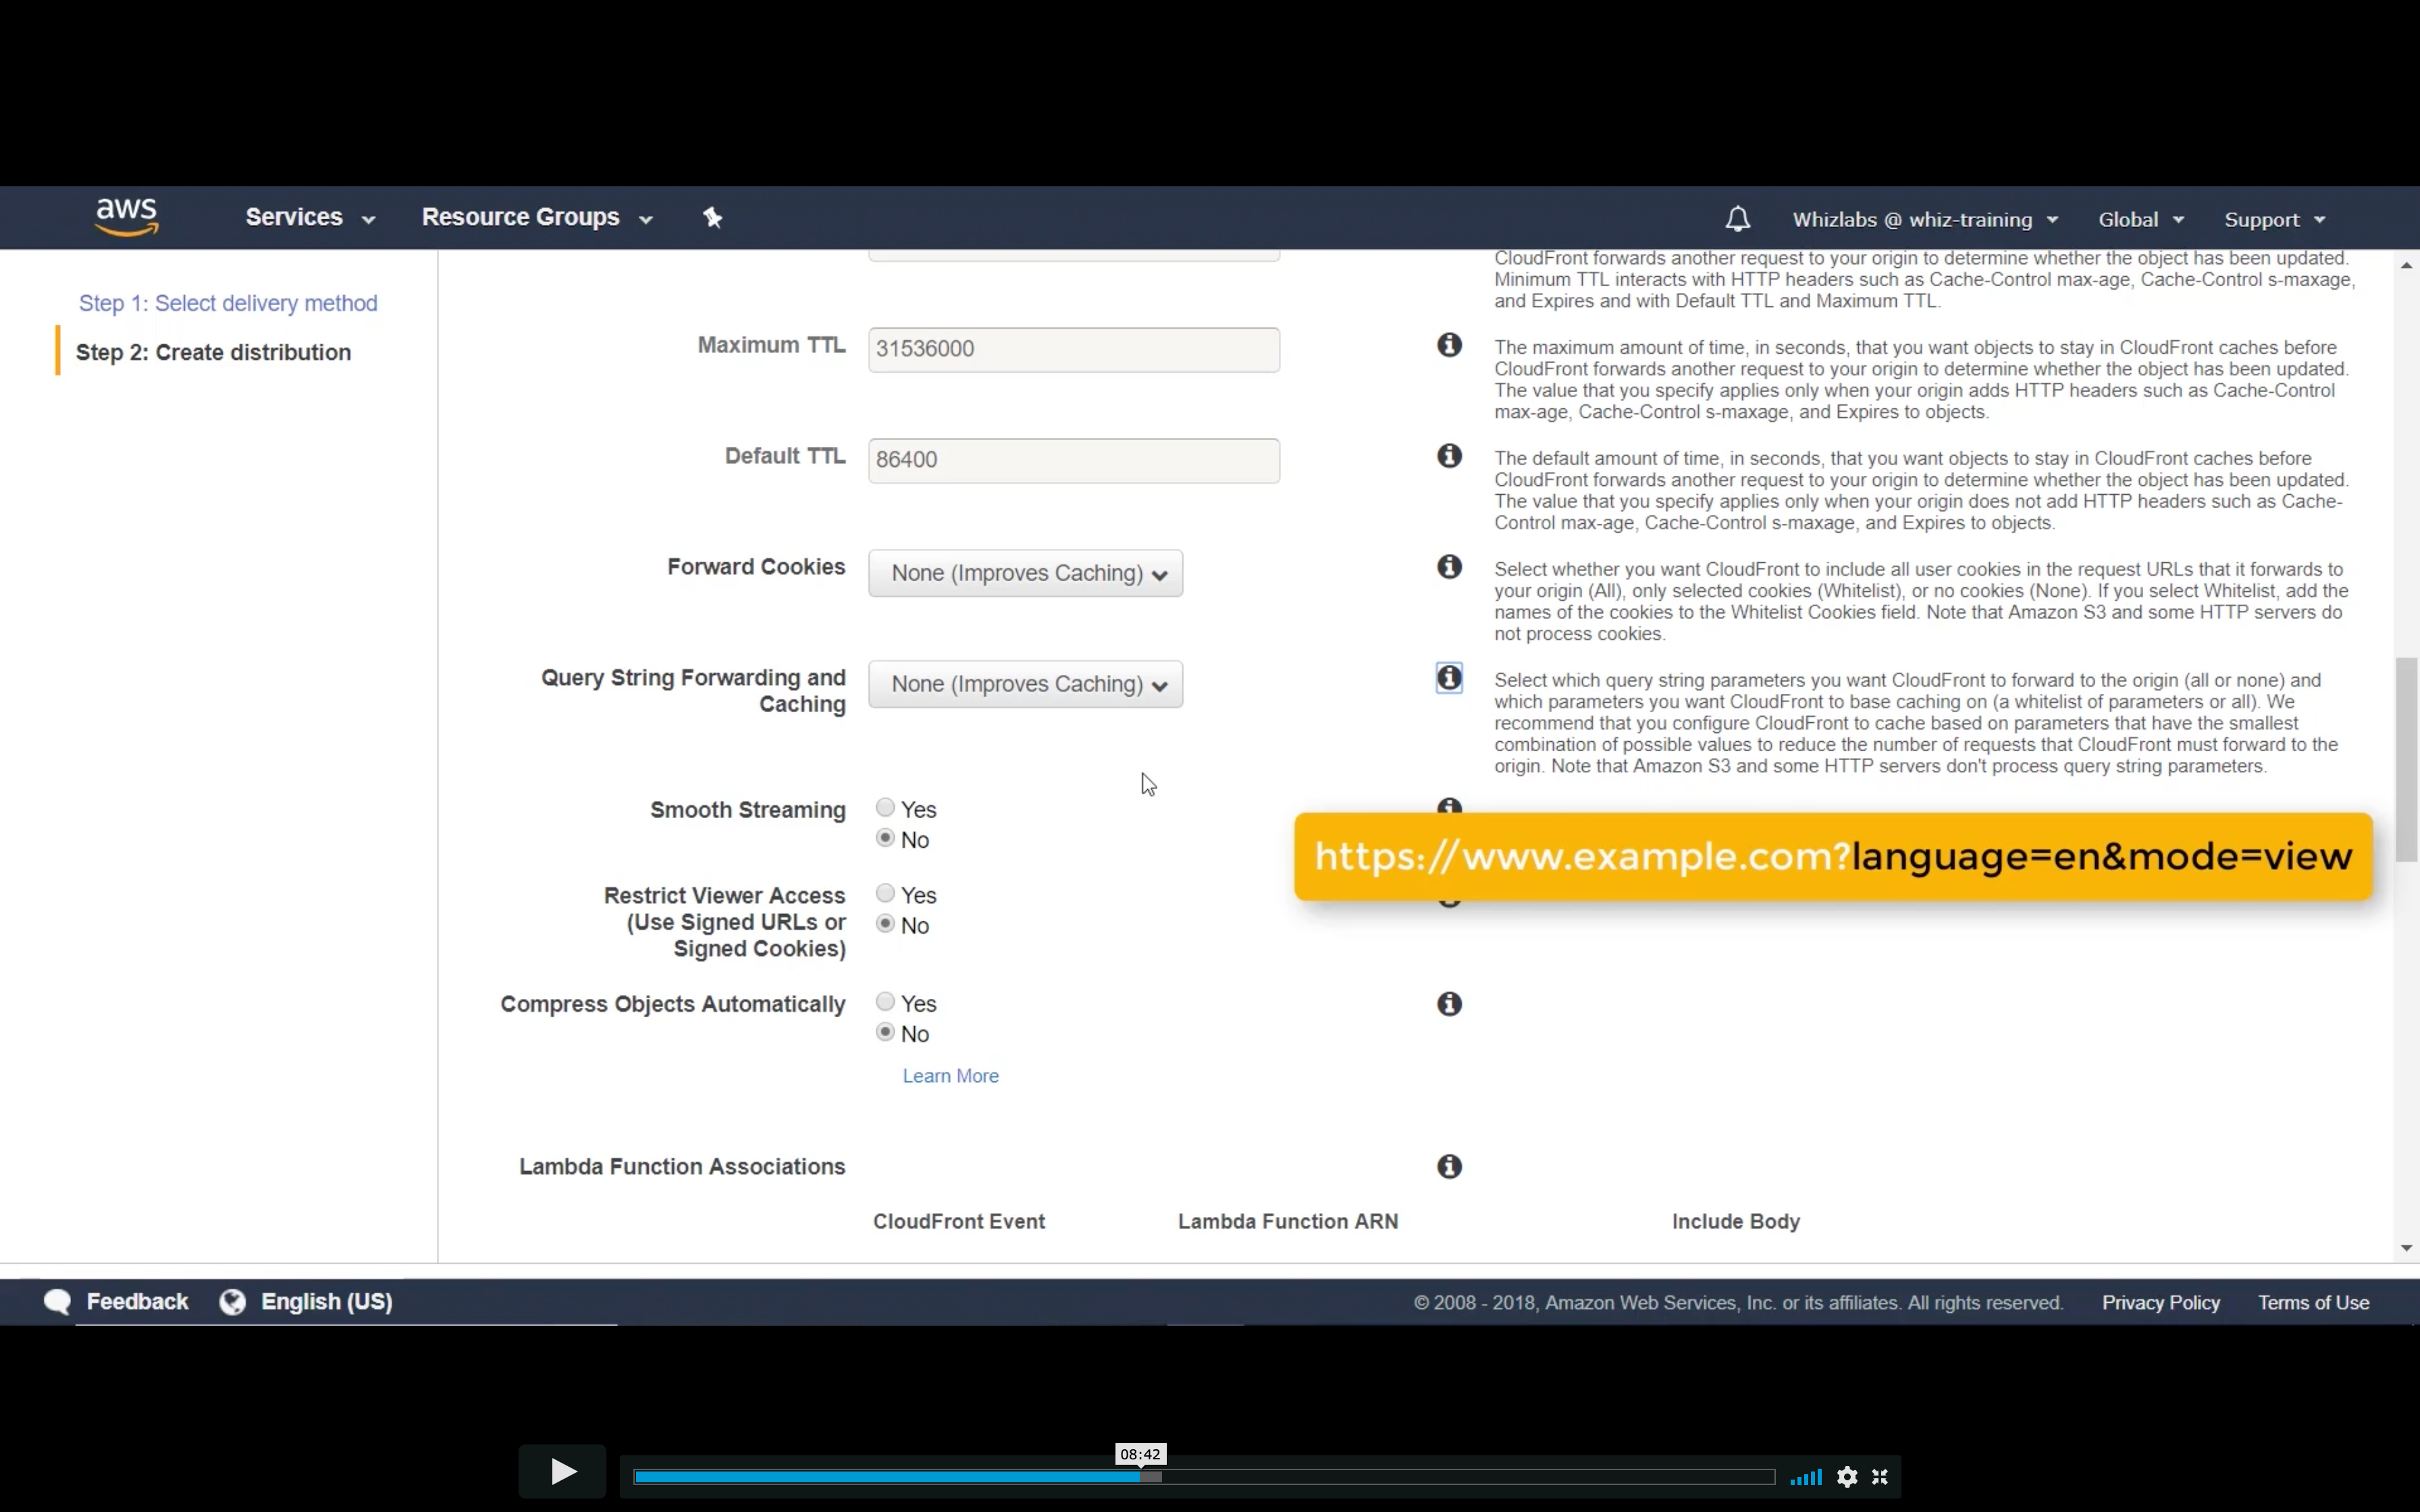The image size is (2420, 1512).
Task: Open Query String Forwarding and Caching dropdown
Action: coord(1025,684)
